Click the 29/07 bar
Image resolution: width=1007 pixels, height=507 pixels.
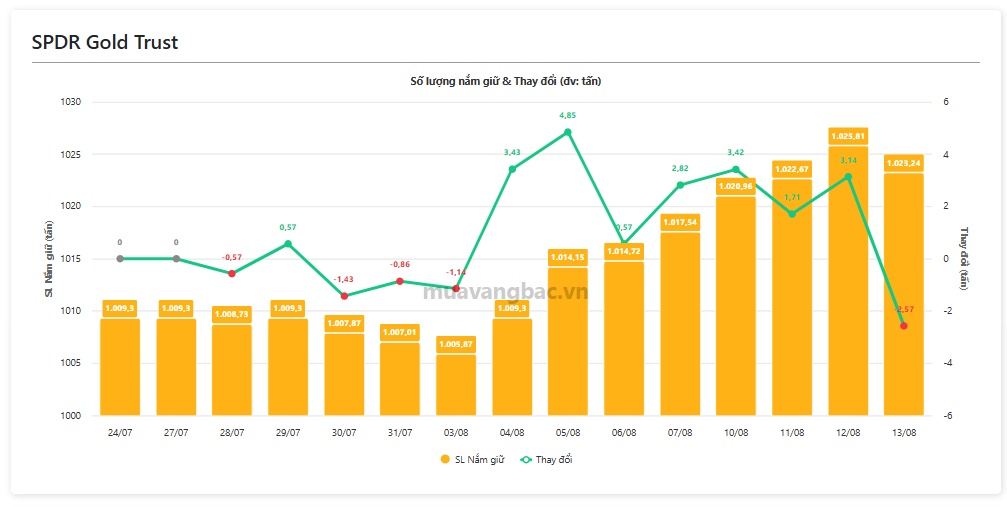[x=288, y=367]
